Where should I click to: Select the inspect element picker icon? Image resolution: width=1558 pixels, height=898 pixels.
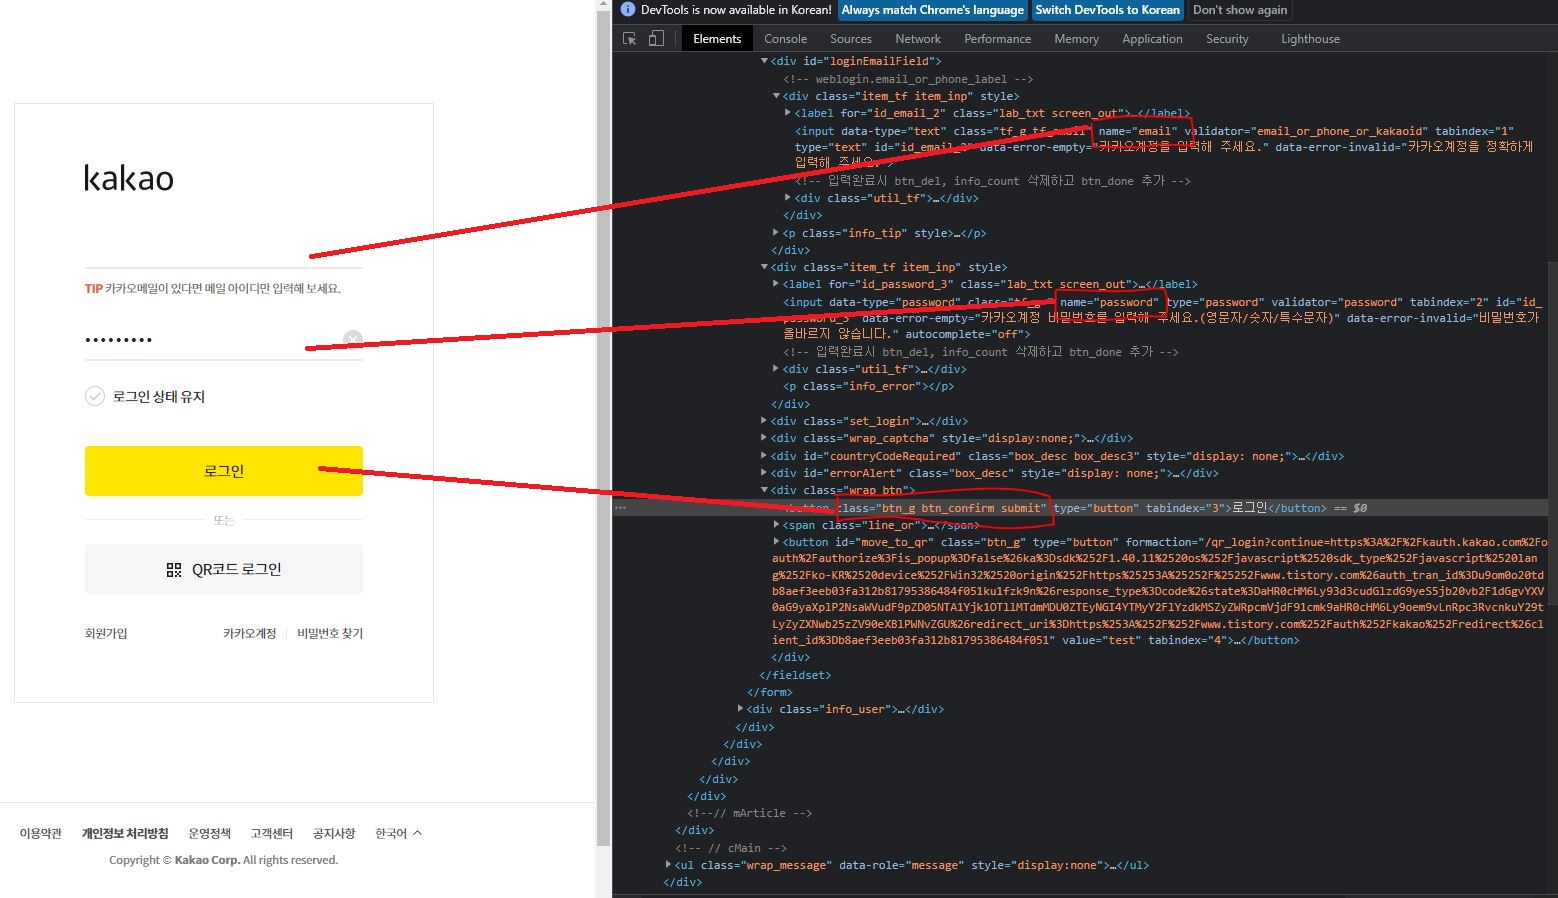point(629,39)
